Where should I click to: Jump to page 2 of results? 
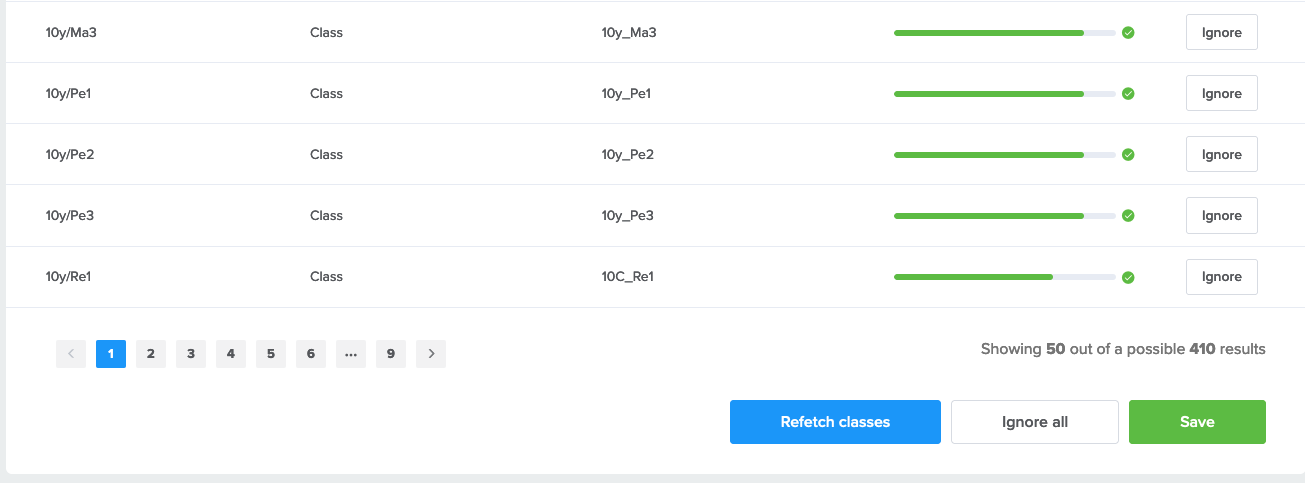pos(151,354)
